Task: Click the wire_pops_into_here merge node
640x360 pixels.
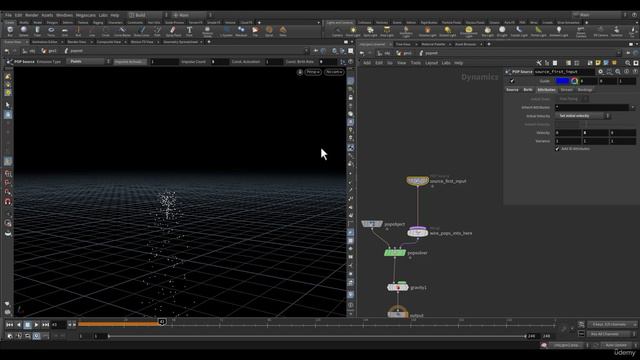Action: pos(418,233)
